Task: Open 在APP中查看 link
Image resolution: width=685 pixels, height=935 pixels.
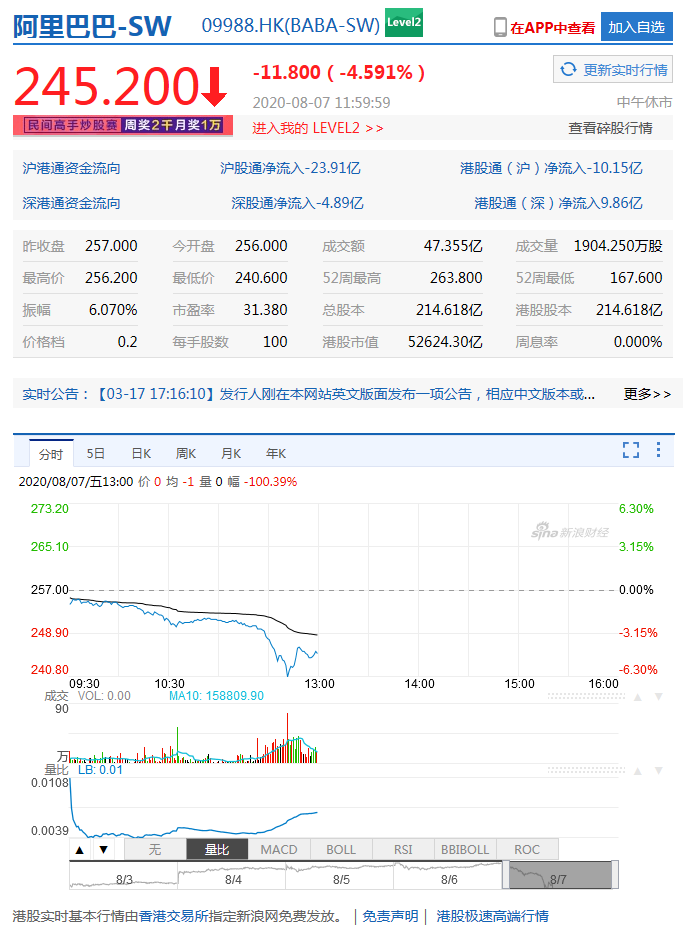Action: tap(552, 28)
